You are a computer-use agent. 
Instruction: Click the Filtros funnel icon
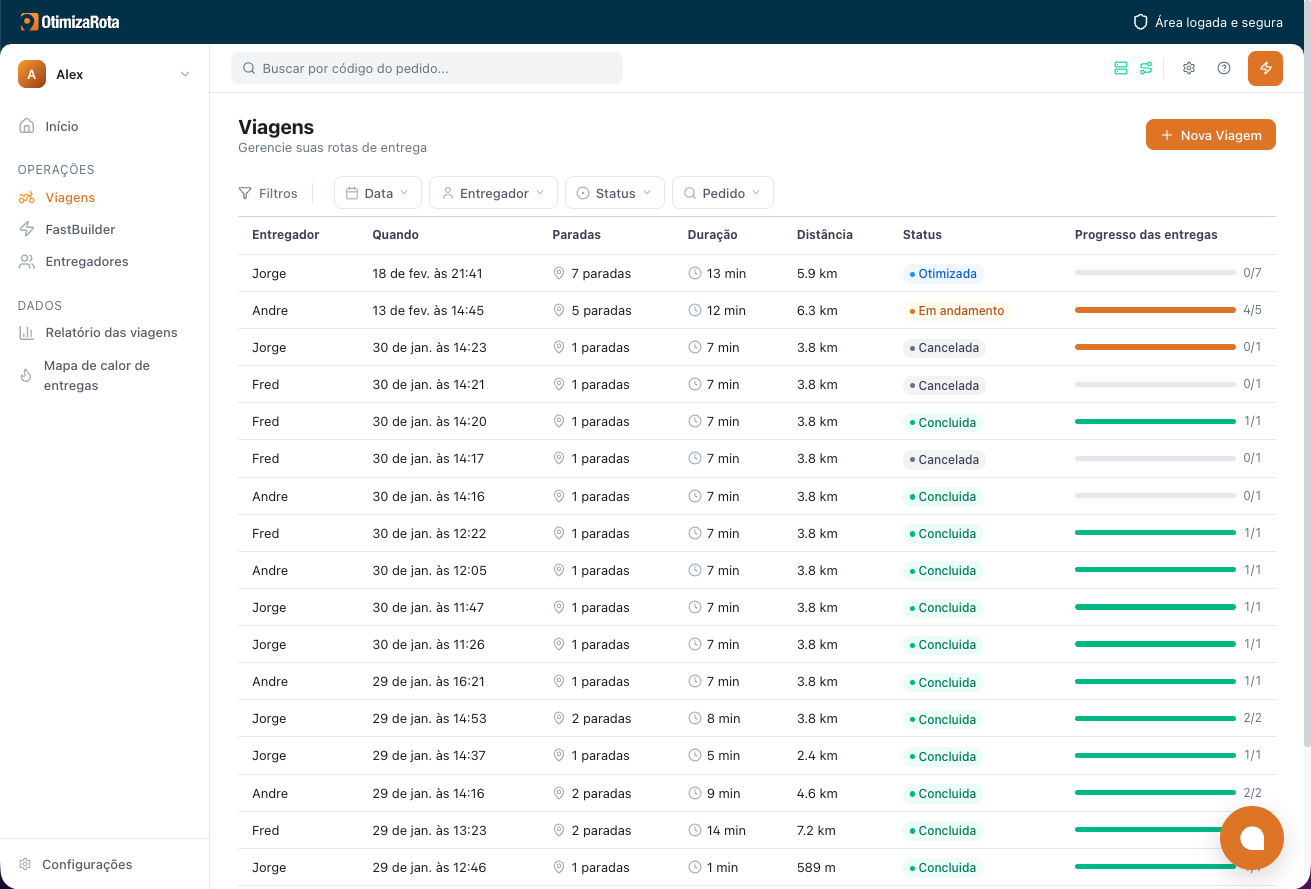(x=245, y=193)
